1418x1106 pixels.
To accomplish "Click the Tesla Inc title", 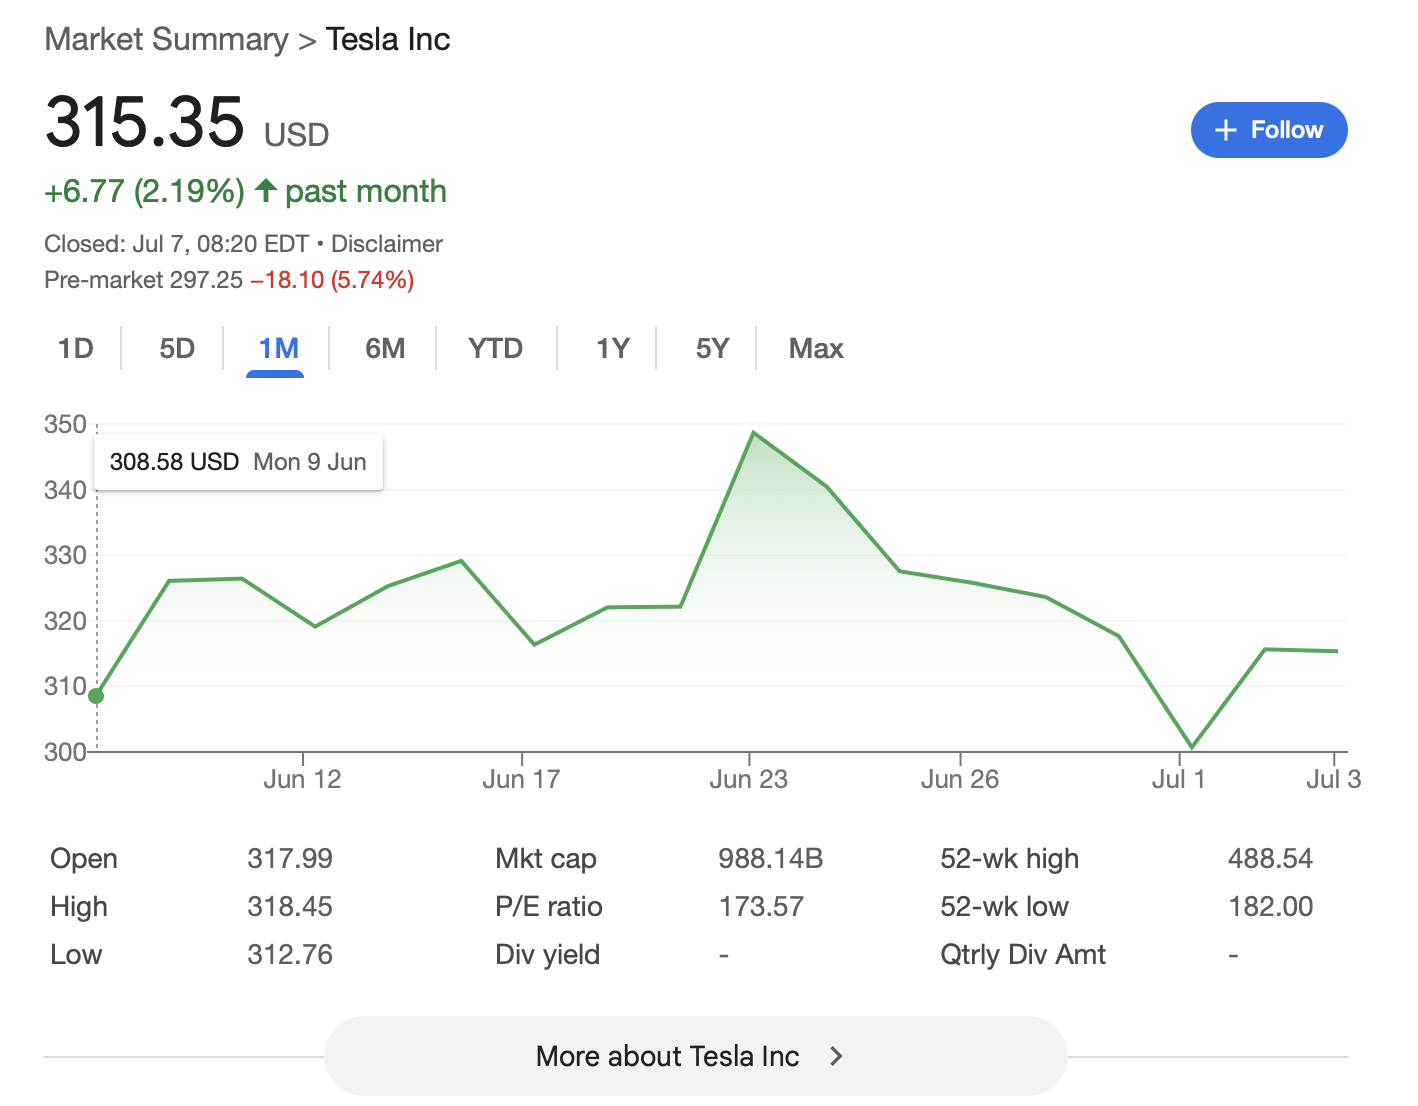I will click(x=388, y=39).
